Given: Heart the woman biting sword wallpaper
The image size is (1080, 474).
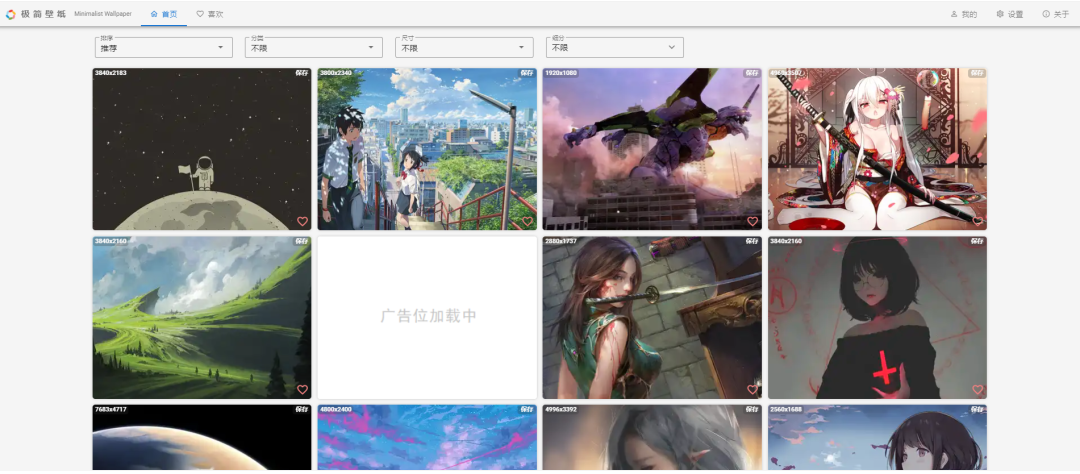Looking at the screenshot, I should click(752, 389).
